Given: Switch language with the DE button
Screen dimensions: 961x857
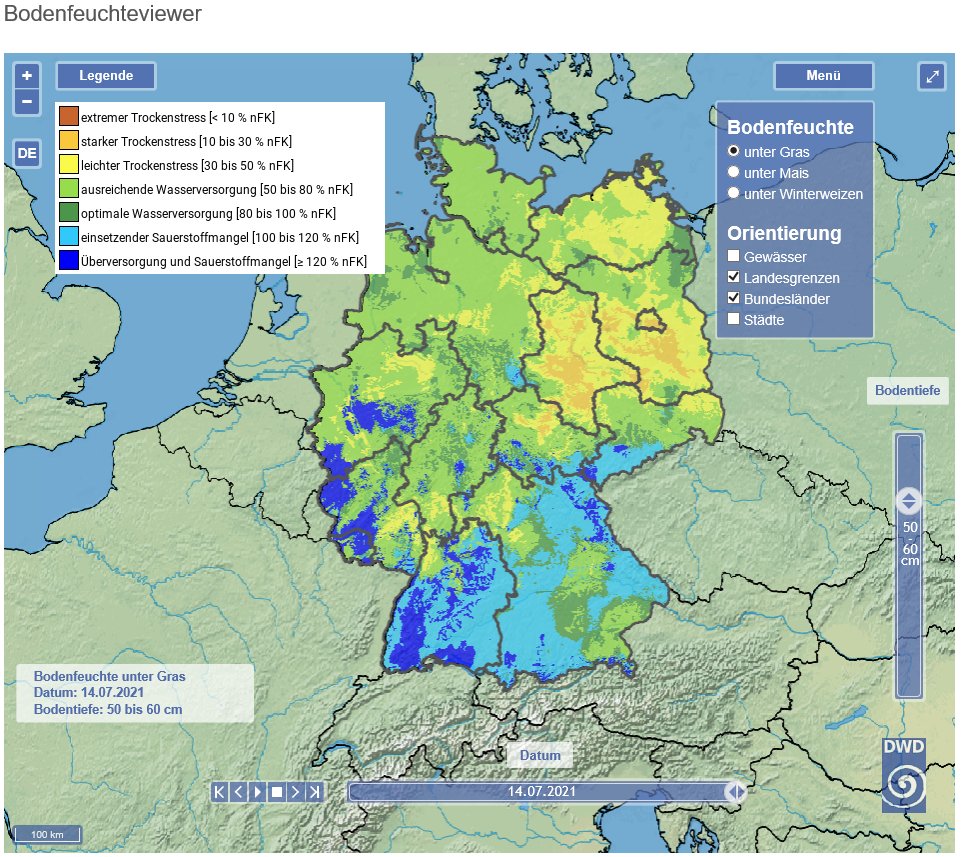Looking at the screenshot, I should pos(26,153).
